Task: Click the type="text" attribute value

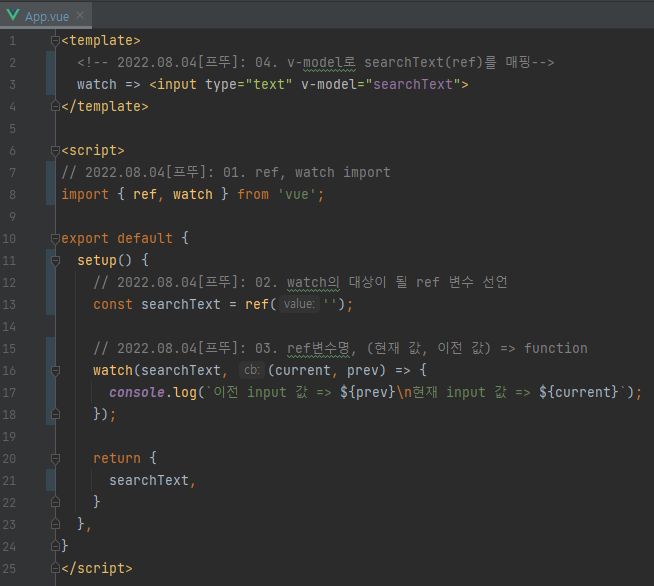Action: tap(269, 85)
